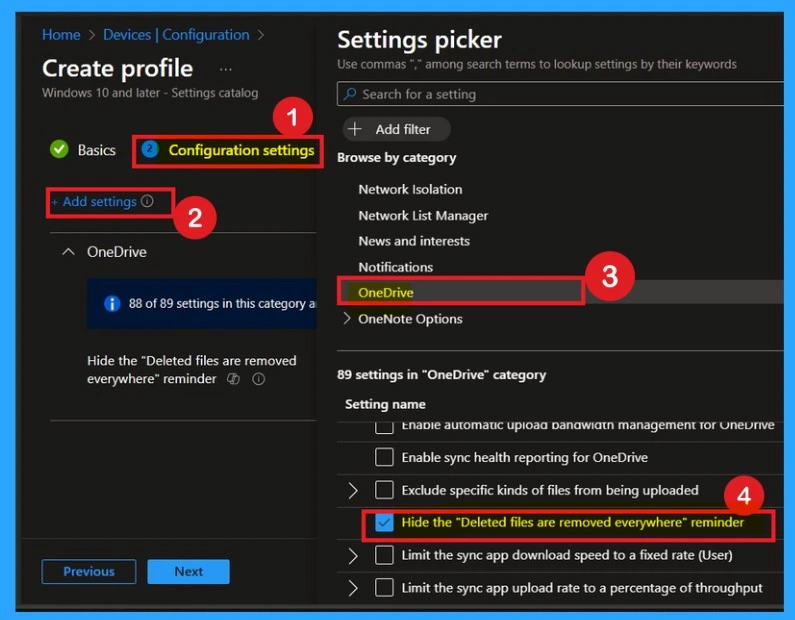This screenshot has width=795, height=620.
Task: Click the info icon next to the reminder setting
Action: point(258,380)
